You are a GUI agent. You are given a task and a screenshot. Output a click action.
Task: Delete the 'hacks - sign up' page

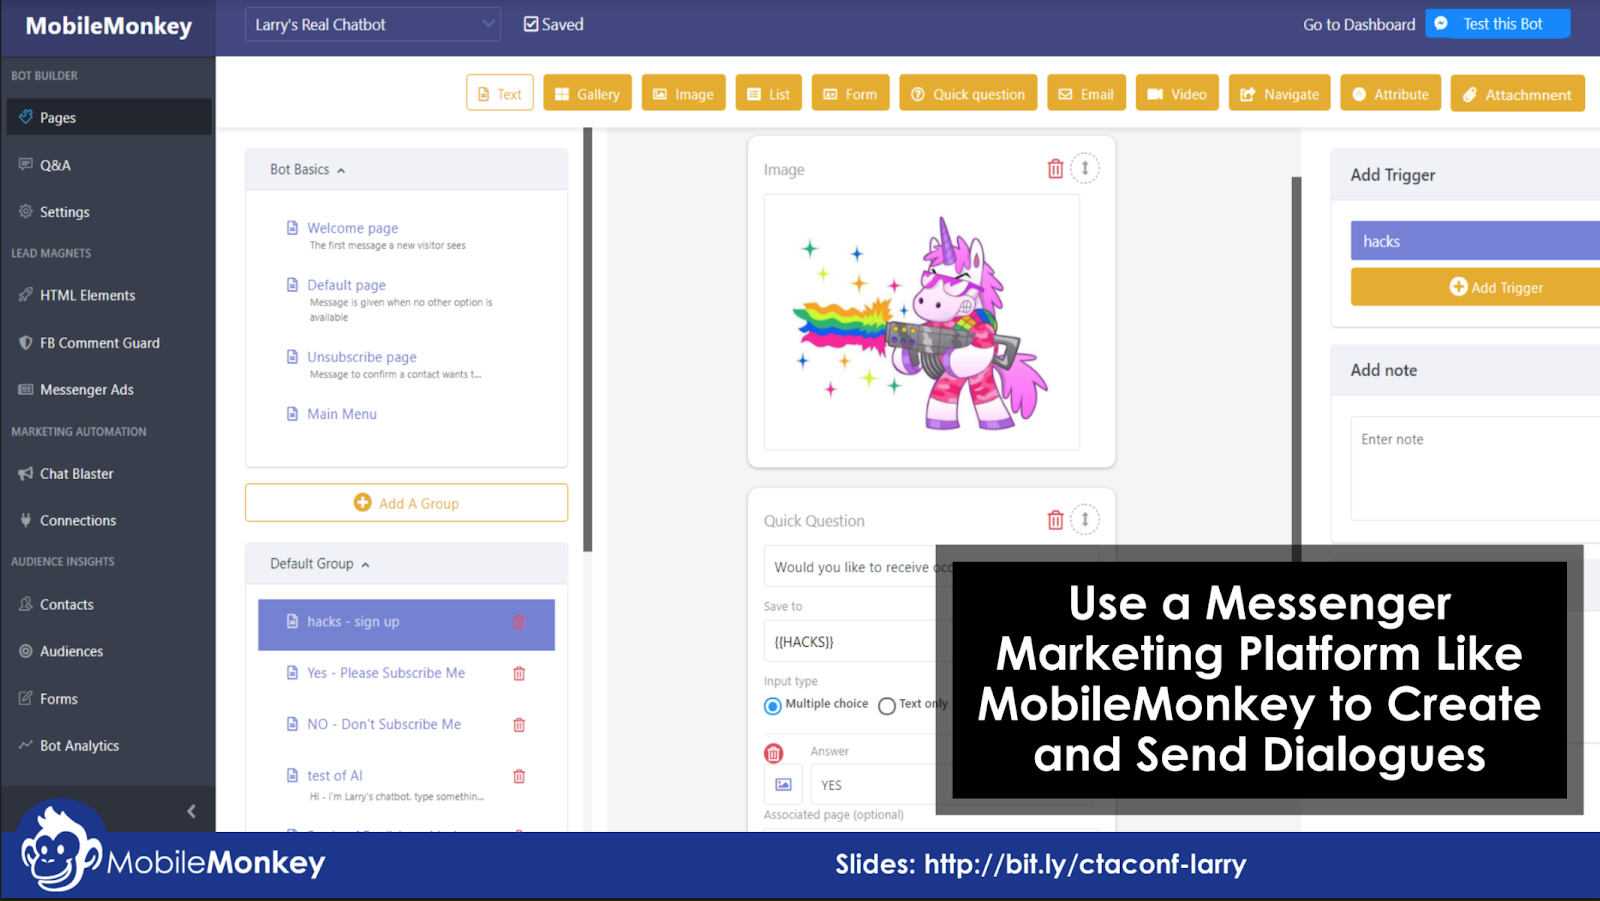(519, 622)
